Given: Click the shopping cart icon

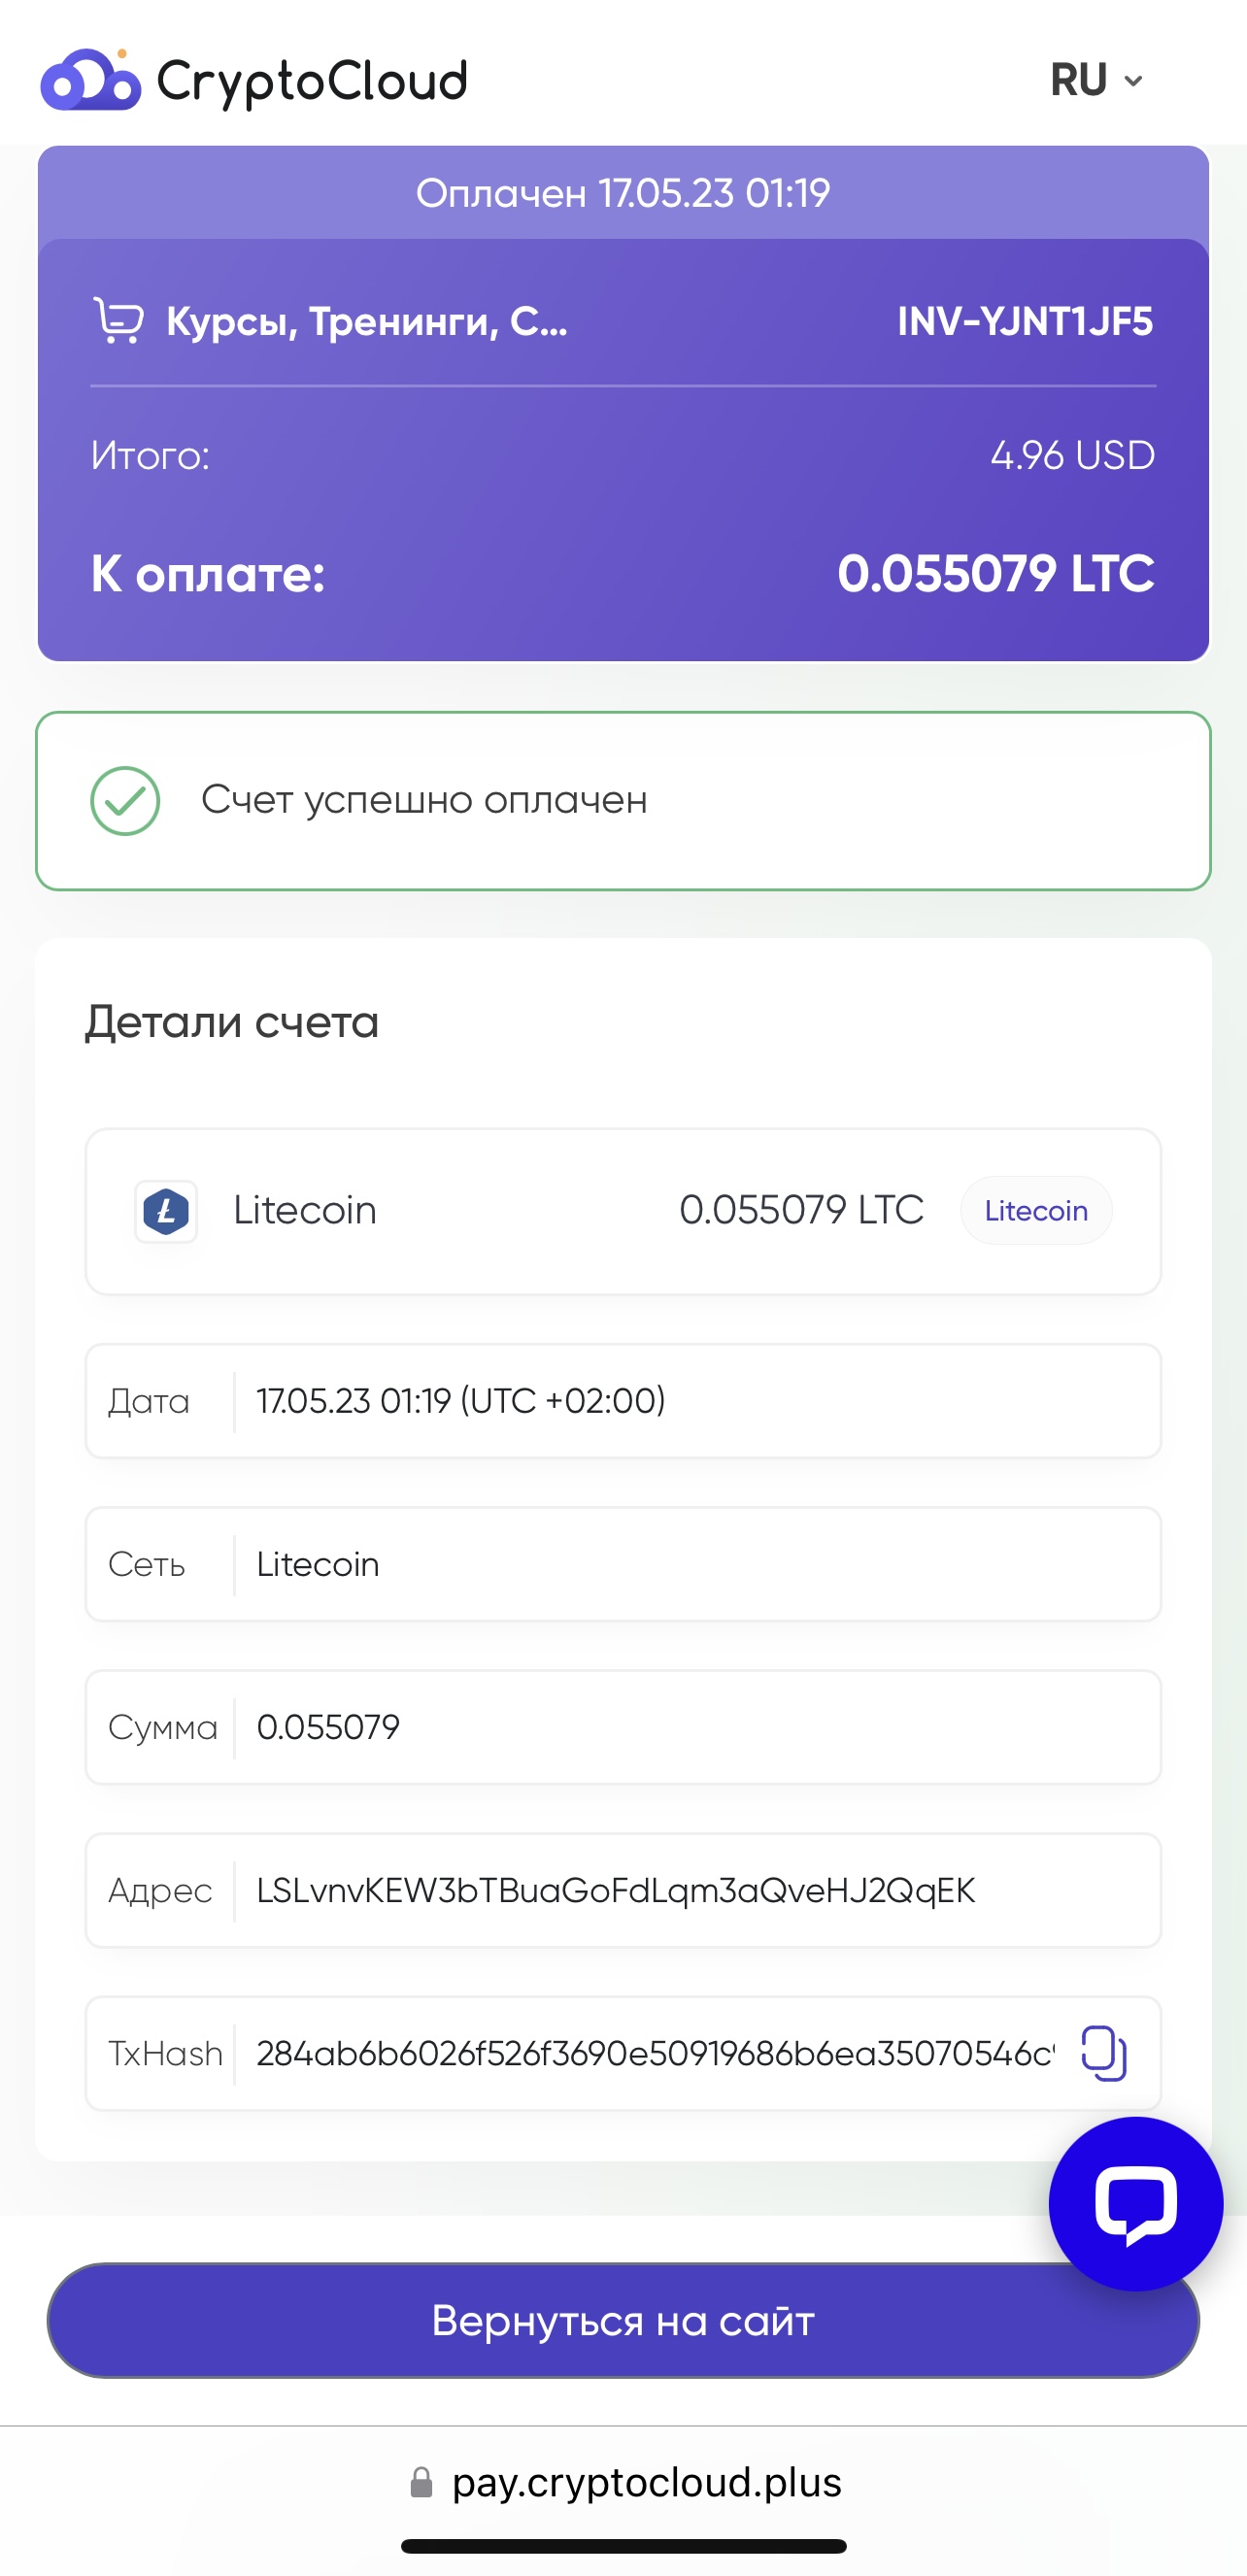Looking at the screenshot, I should [119, 321].
